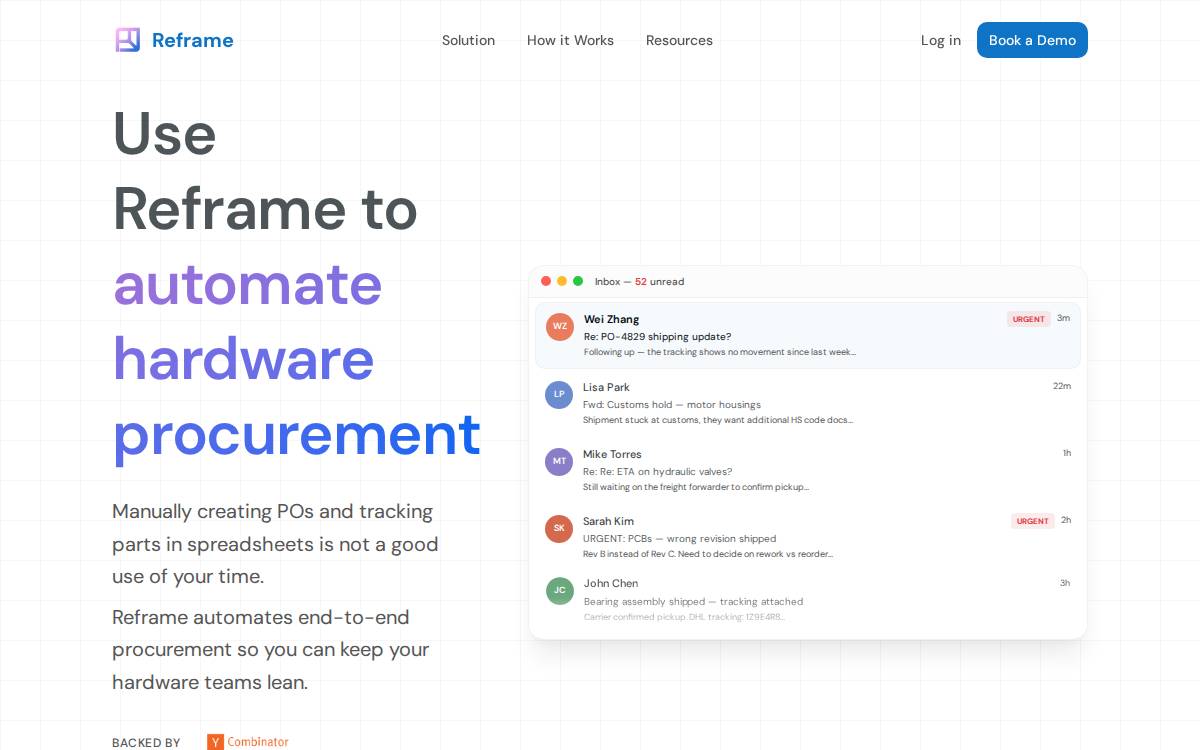This screenshot has width=1200, height=750.
Task: Click the yellow window dot in Inbox mockup
Action: point(562,281)
